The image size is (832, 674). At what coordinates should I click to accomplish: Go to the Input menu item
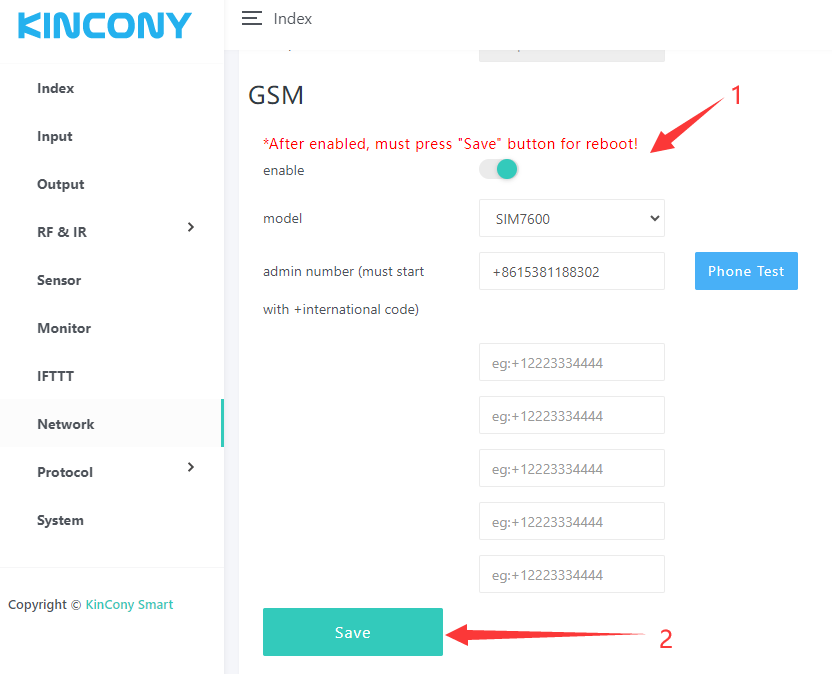tap(55, 136)
